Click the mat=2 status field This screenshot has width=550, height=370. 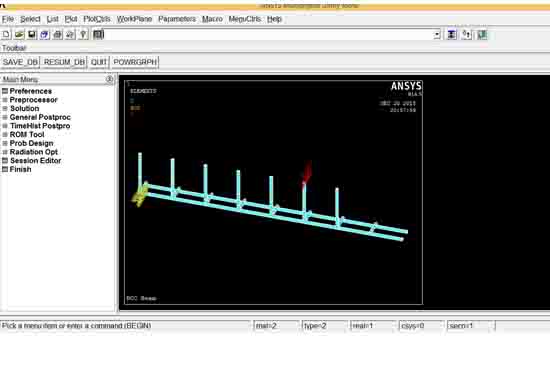tap(276, 326)
